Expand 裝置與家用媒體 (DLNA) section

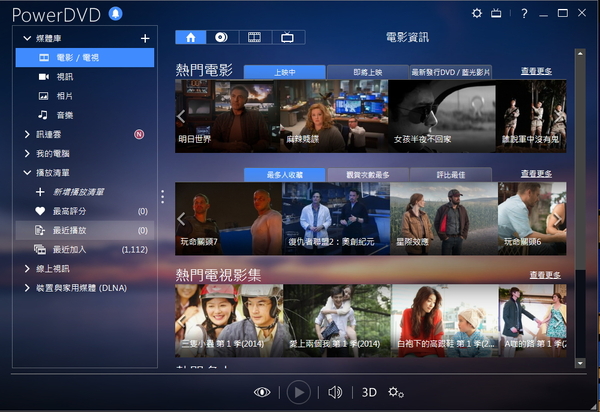click(27, 288)
